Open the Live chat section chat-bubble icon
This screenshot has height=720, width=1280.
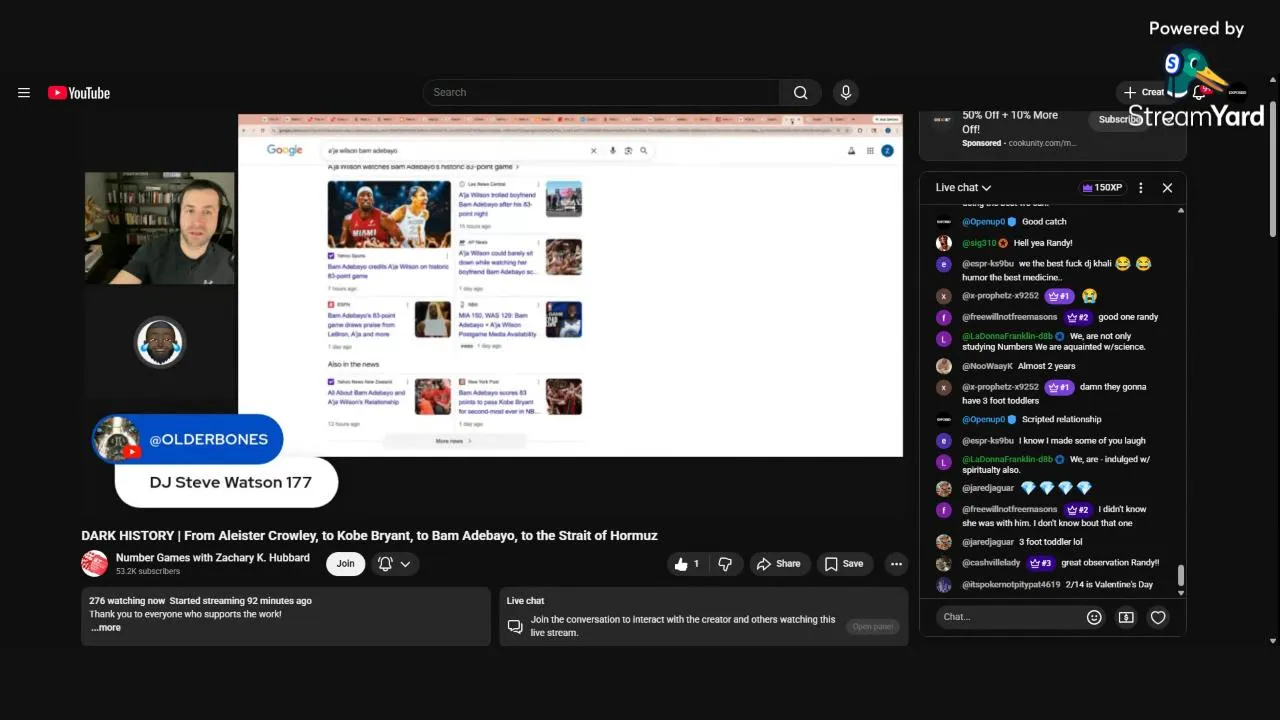click(515, 626)
